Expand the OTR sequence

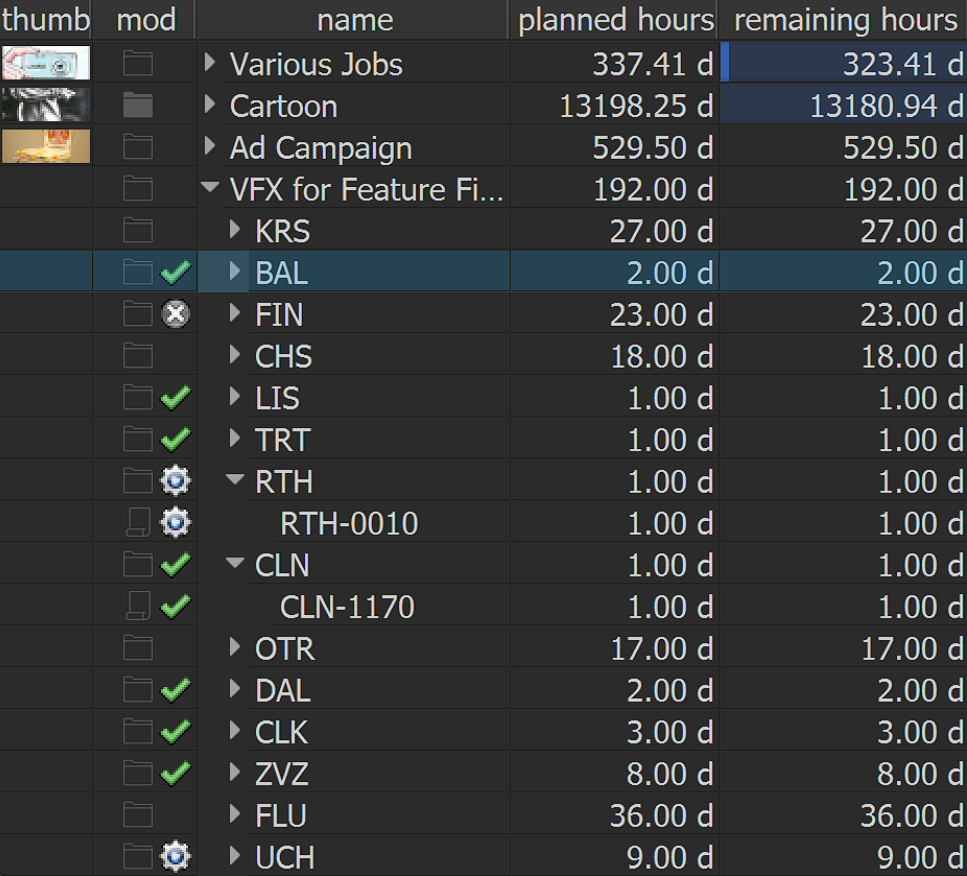[x=235, y=647]
